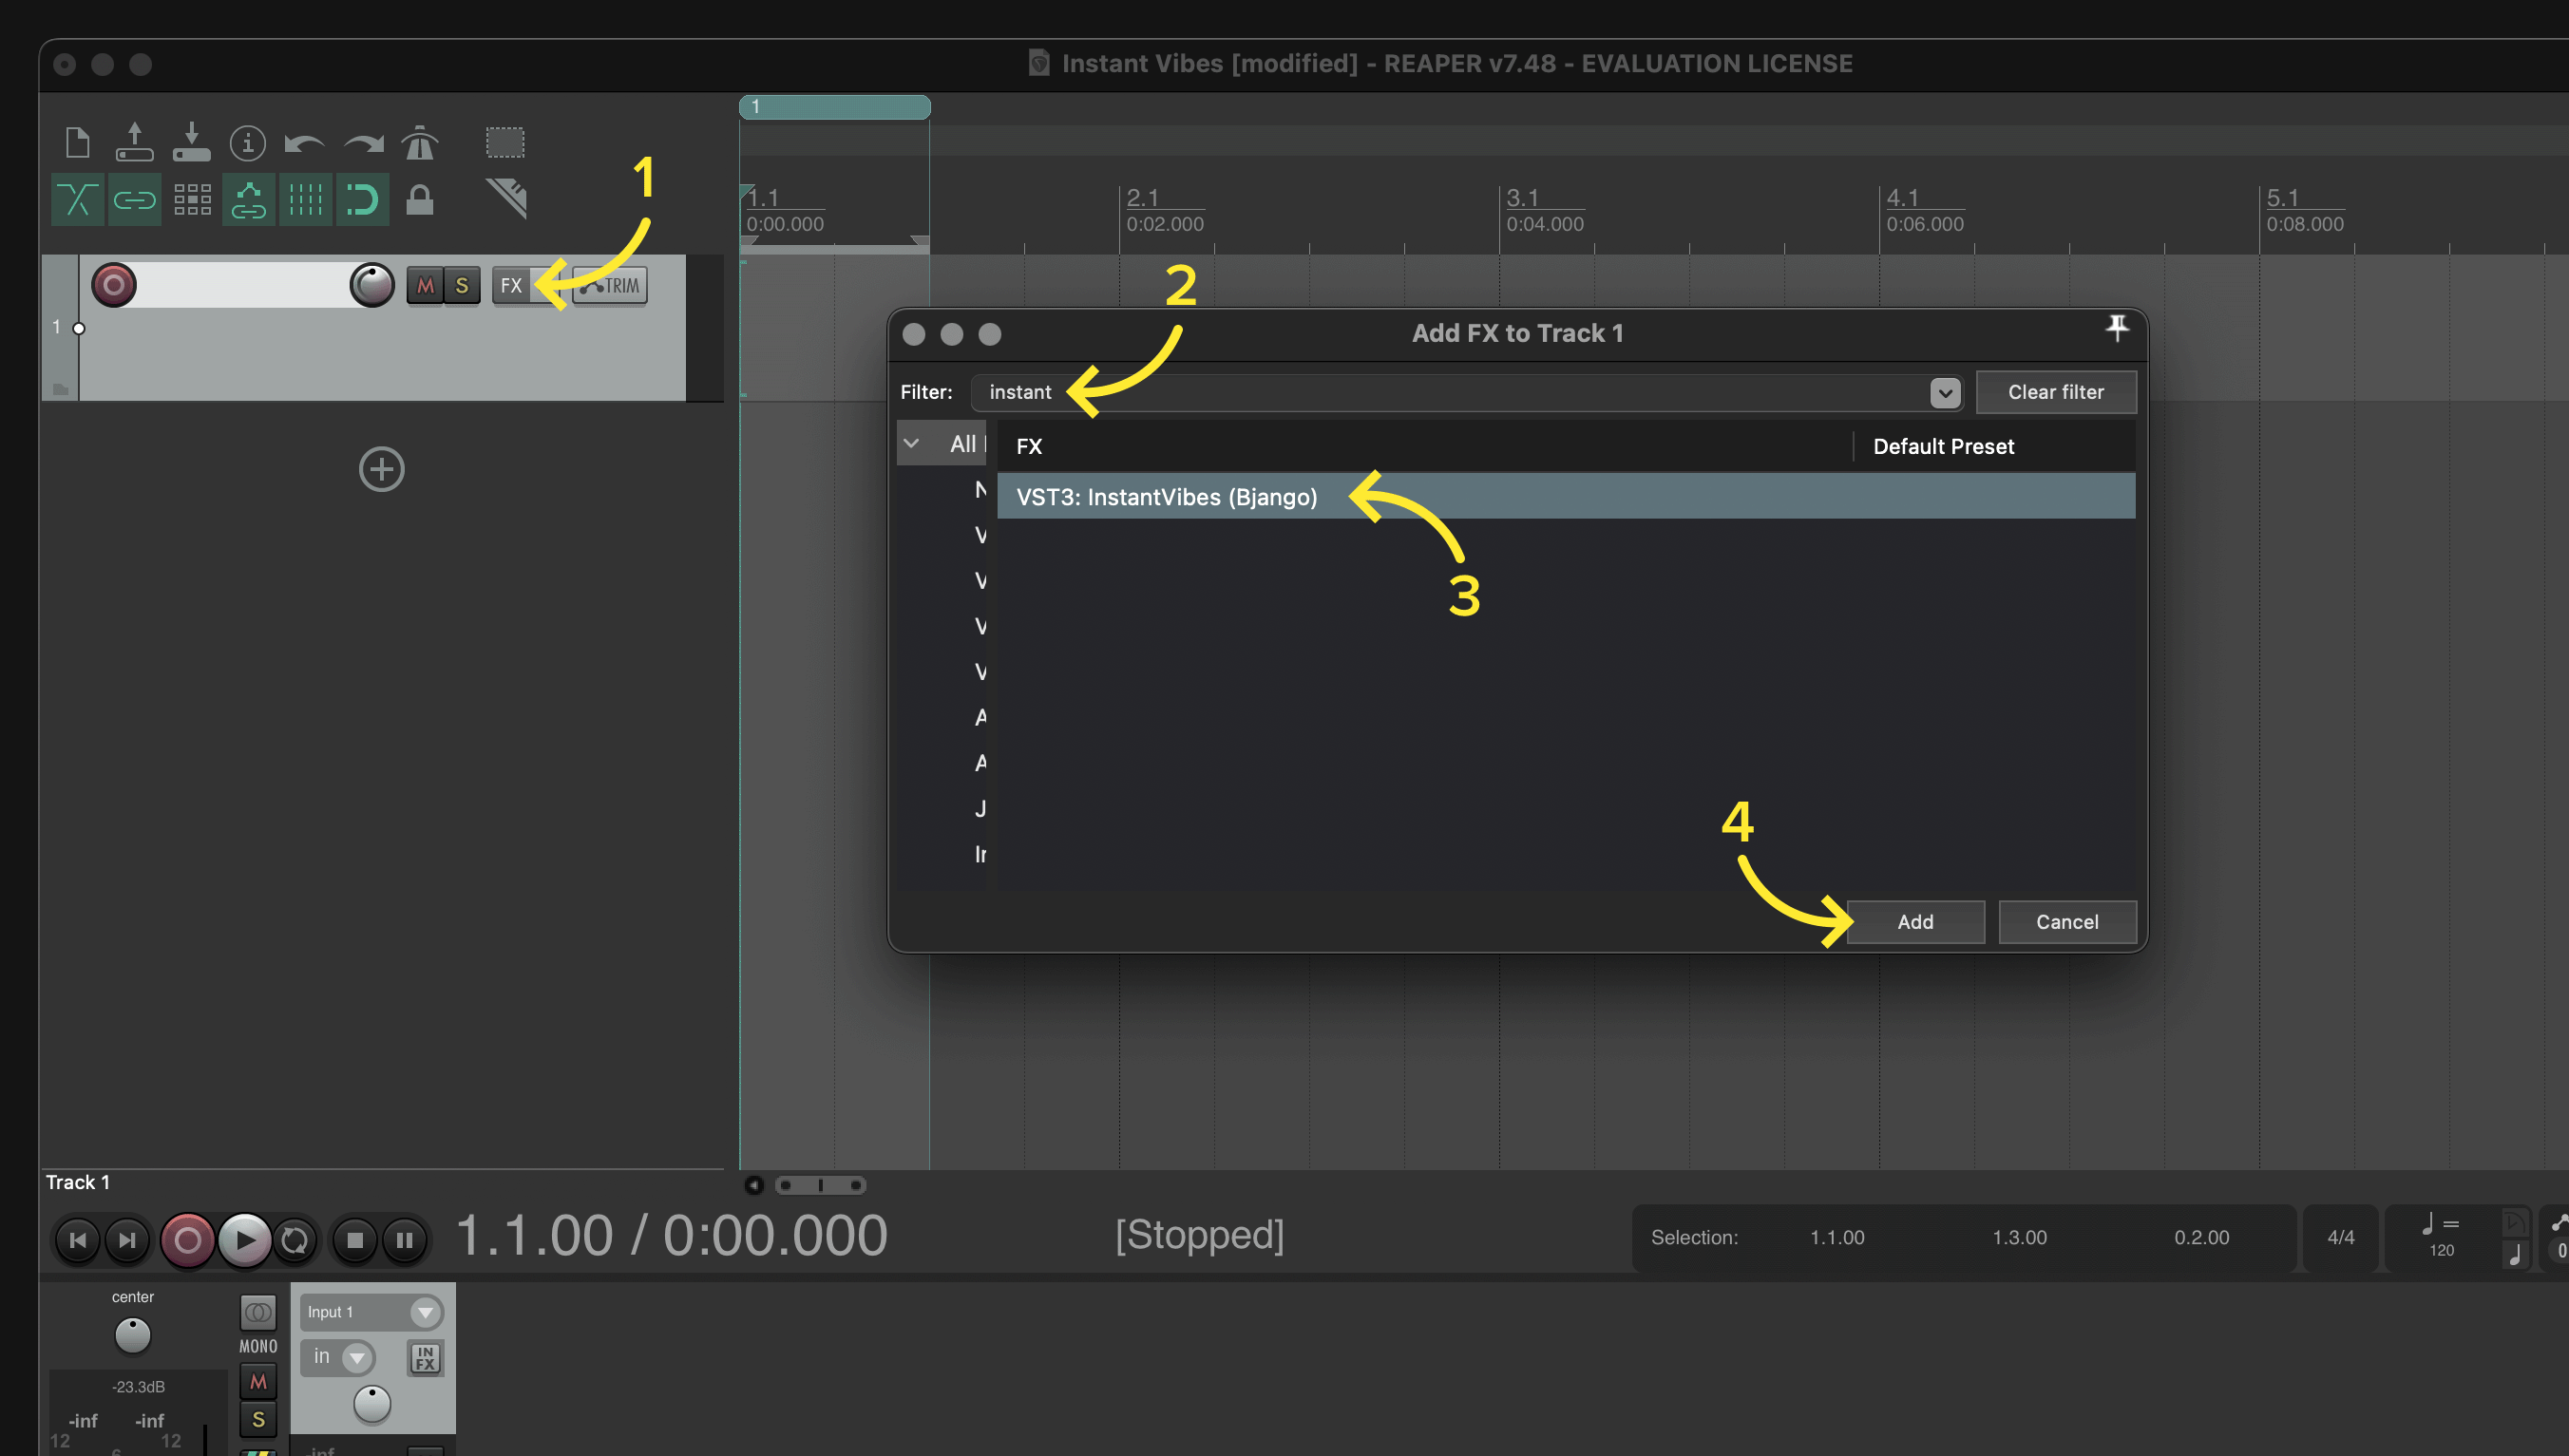Click the dashed rectangle toolbar icon
Viewport: 2569px width, 1456px height.
tap(505, 143)
